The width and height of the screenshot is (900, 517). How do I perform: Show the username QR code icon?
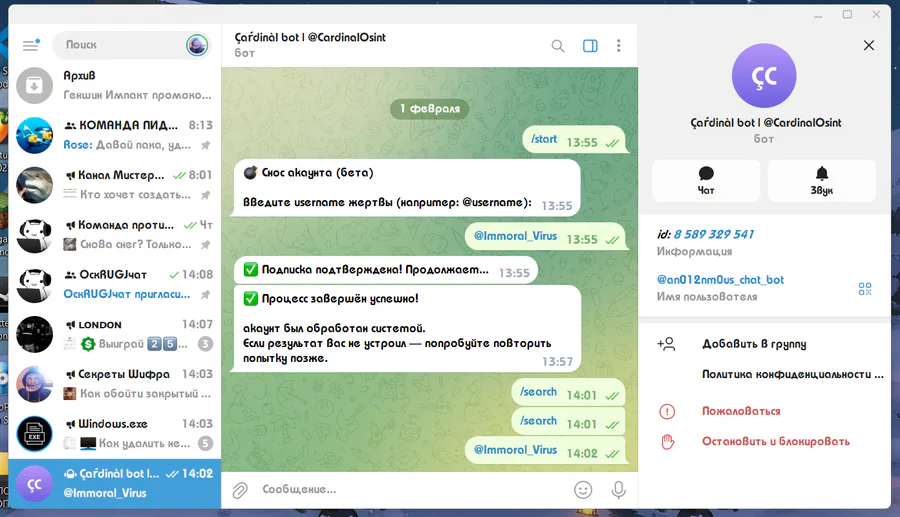(x=865, y=289)
